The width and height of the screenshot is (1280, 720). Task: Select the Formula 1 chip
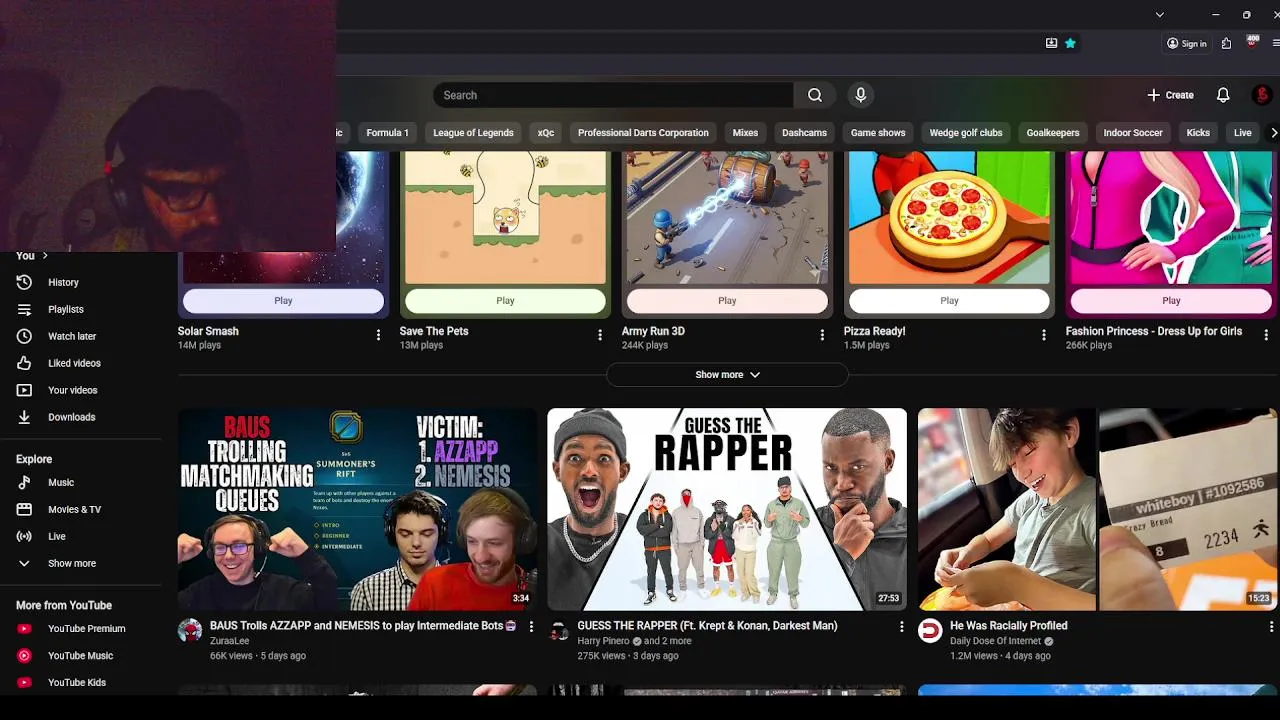[x=387, y=133]
